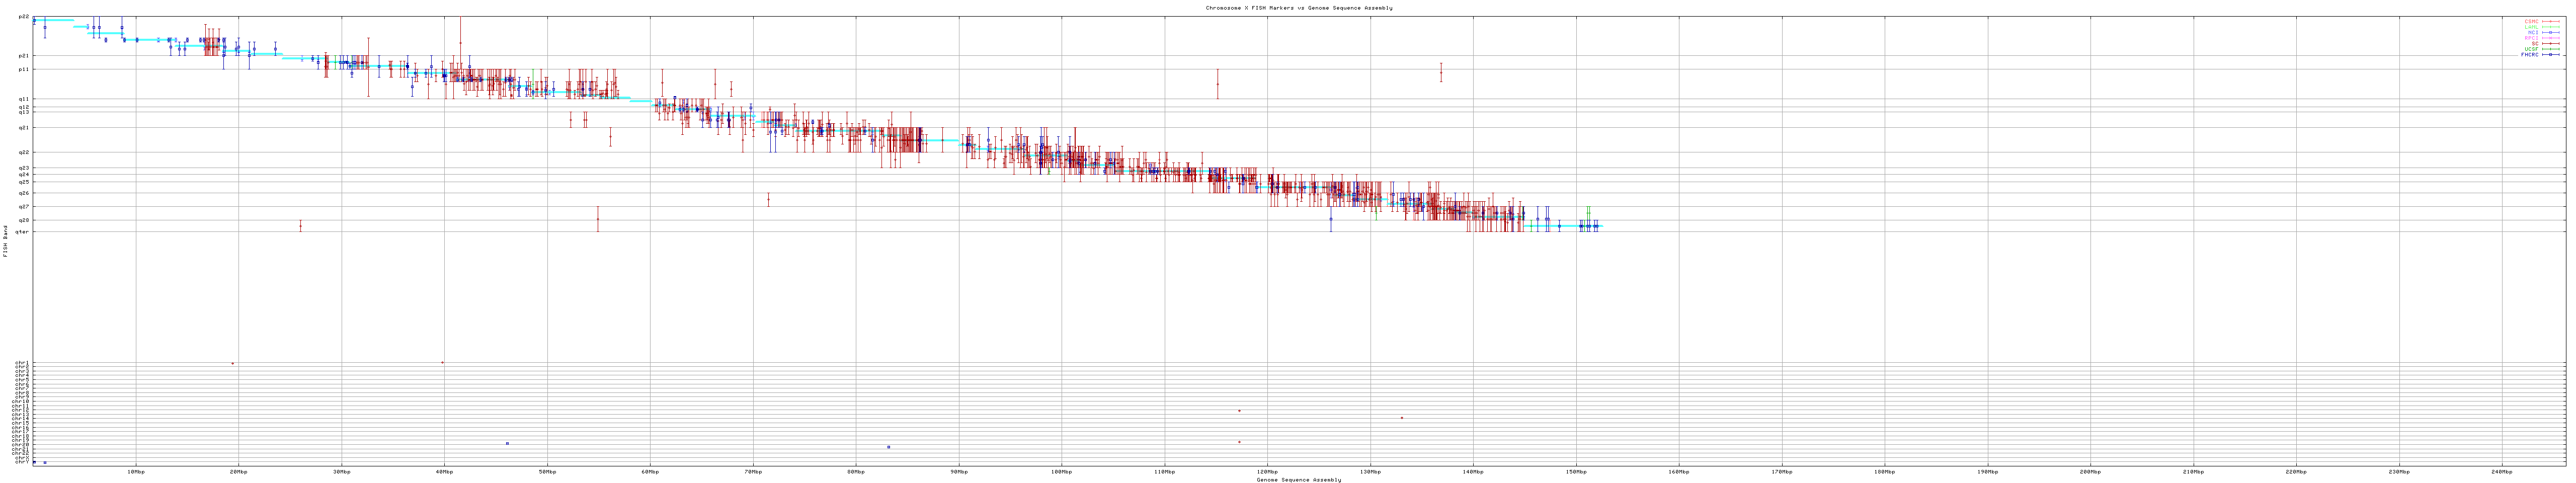This screenshot has height=483, width=2576.
Task: Click the FHCRC legend text label
Action: (x=2529, y=55)
